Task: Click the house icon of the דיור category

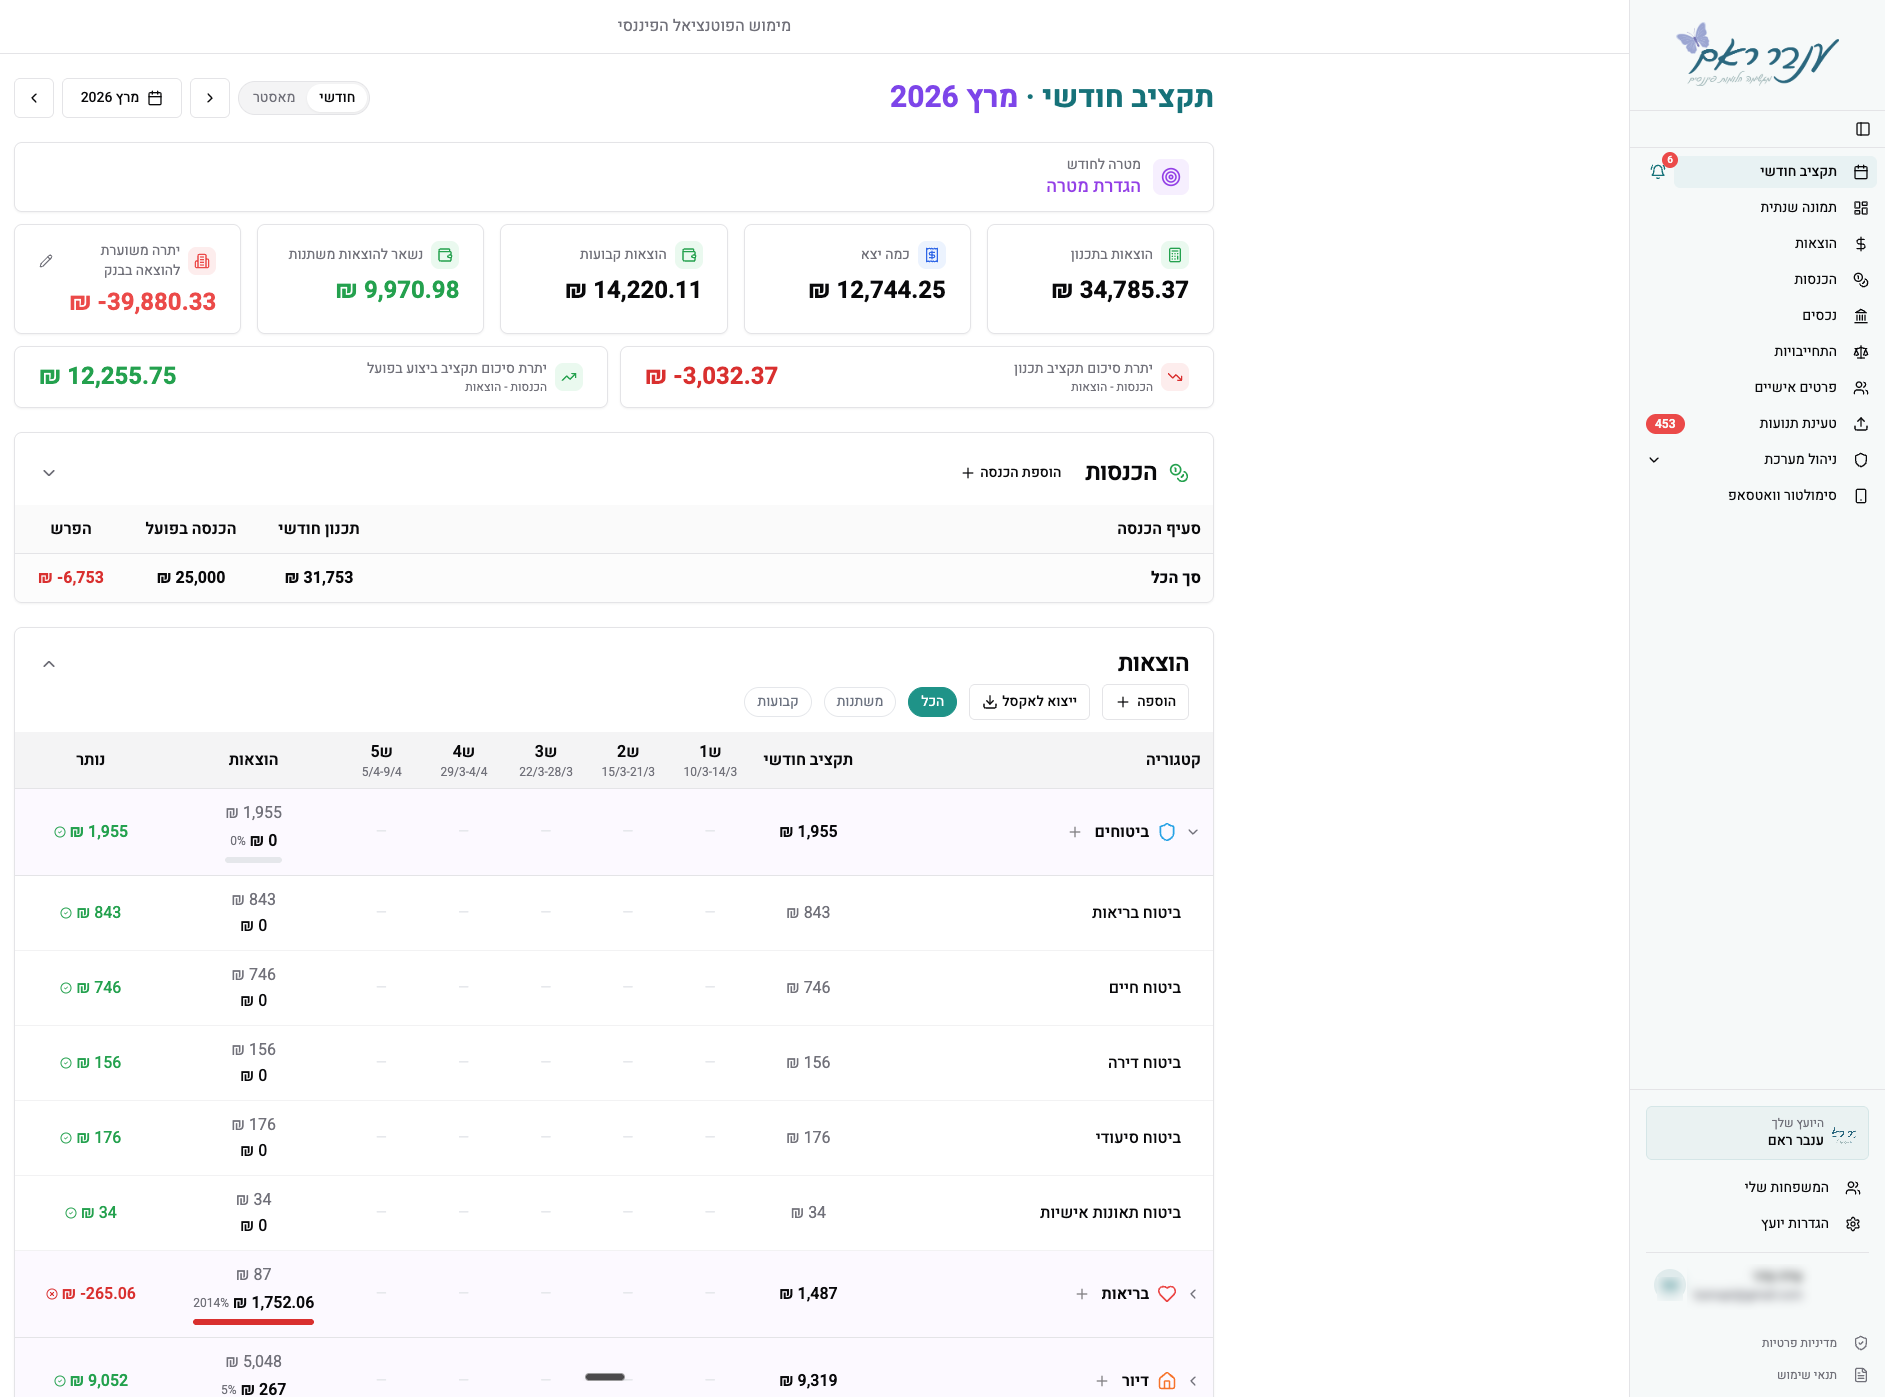Action: tap(1167, 1381)
